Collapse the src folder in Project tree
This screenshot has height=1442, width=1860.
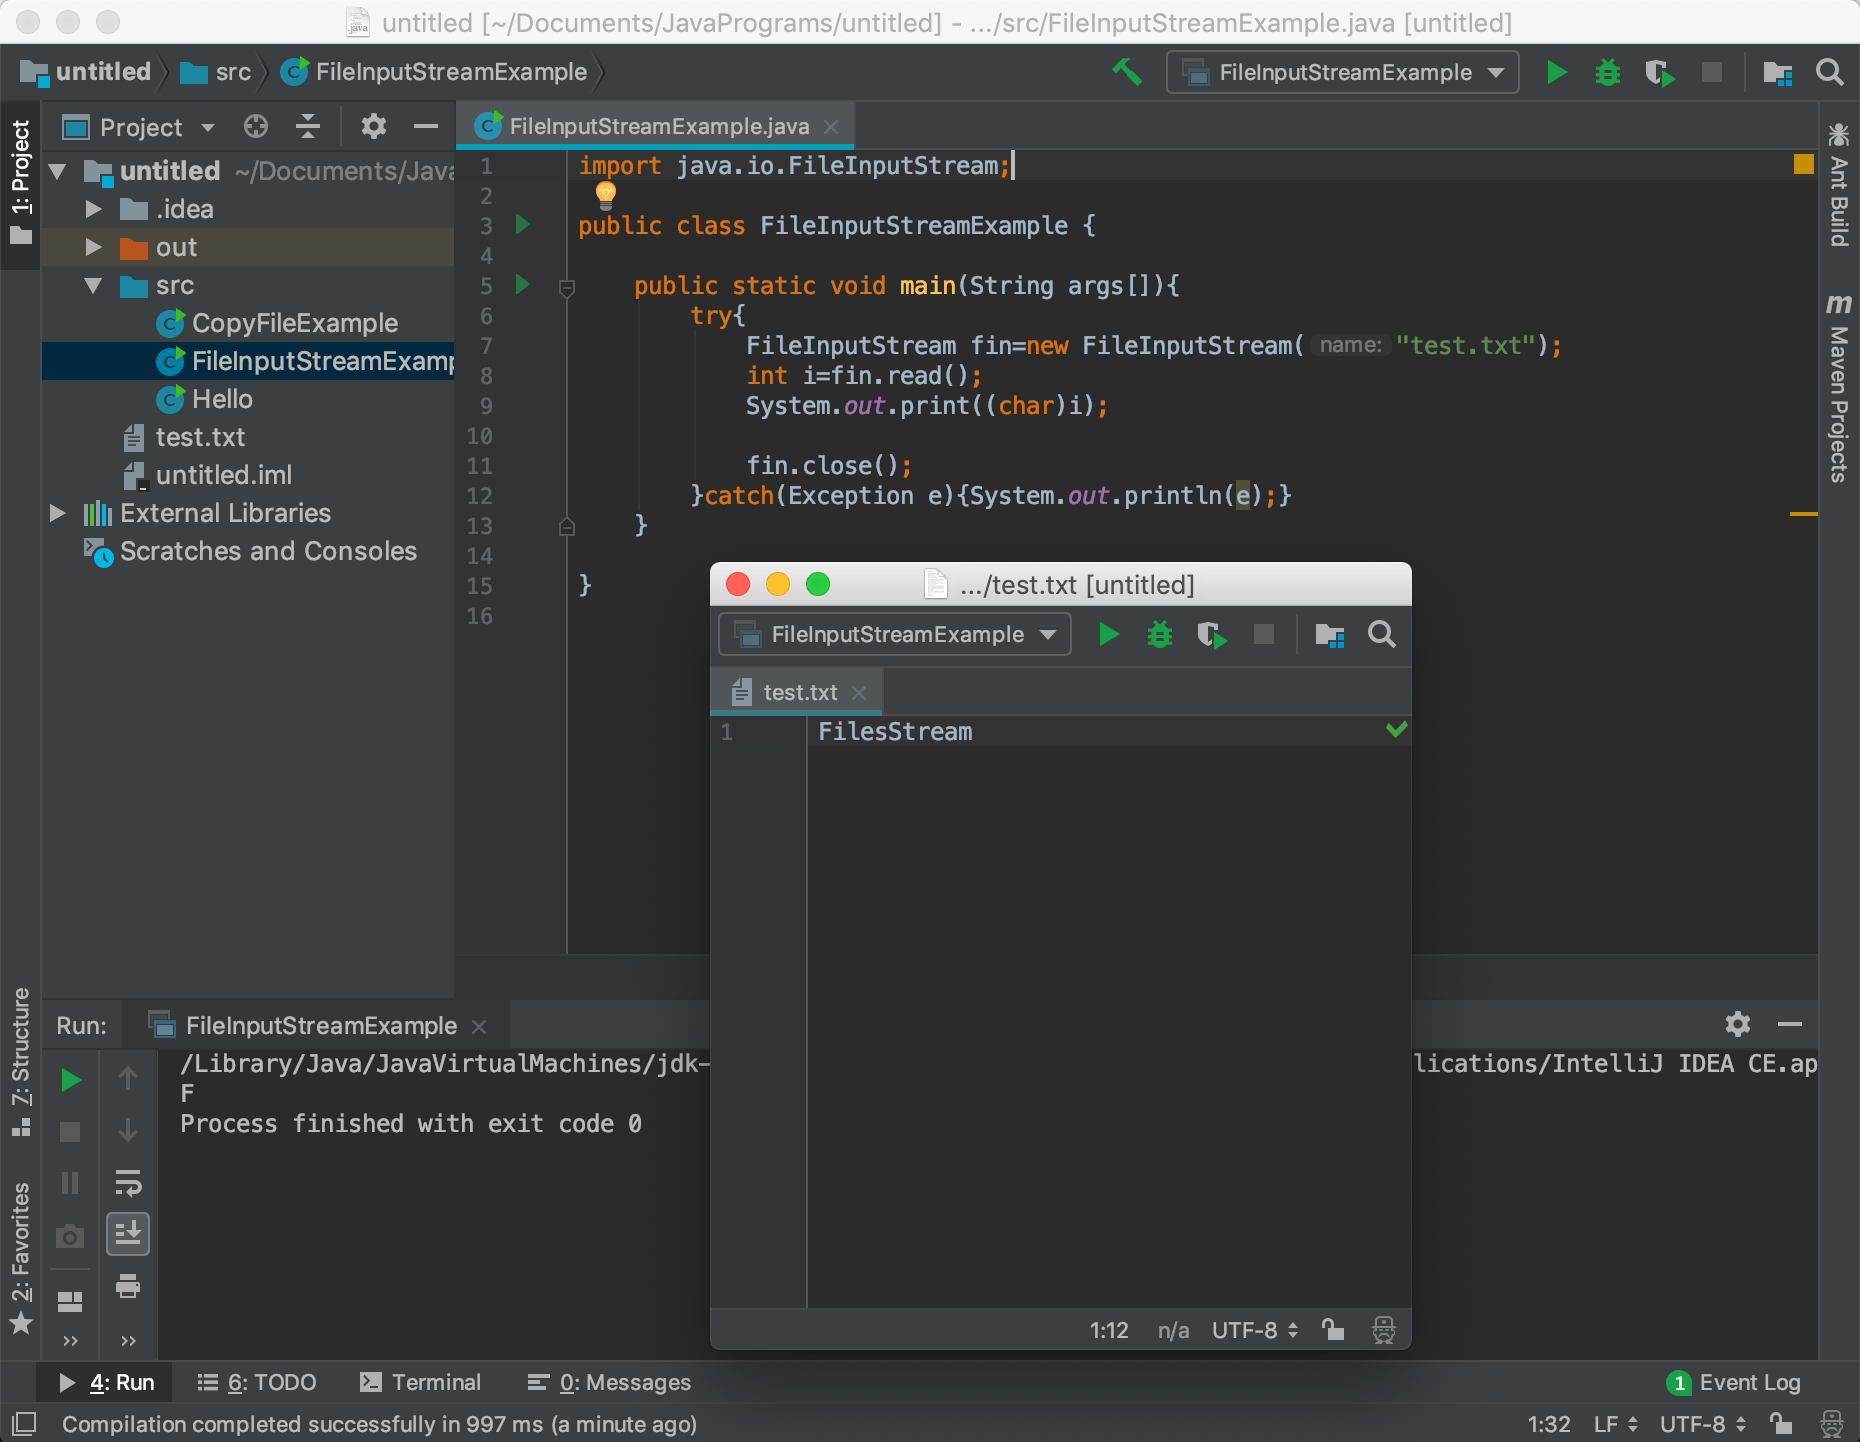click(94, 286)
